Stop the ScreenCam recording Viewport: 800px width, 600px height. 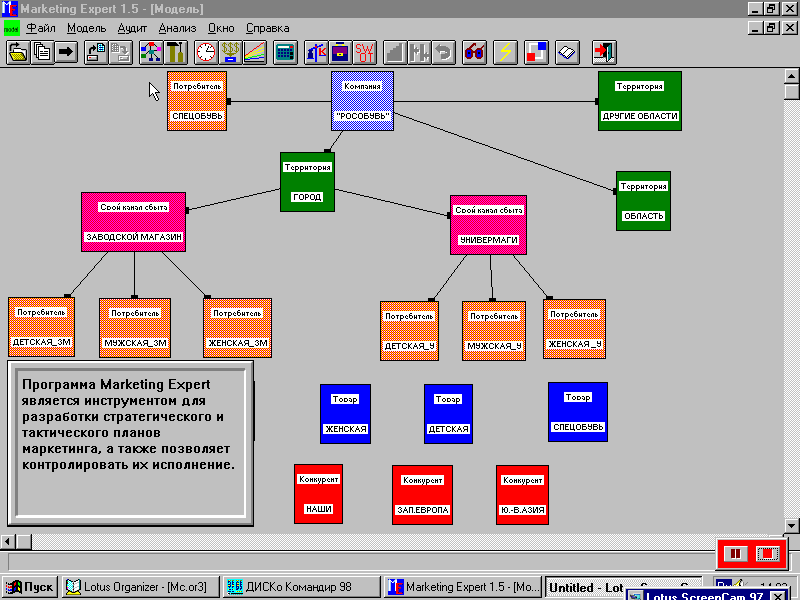[768, 554]
